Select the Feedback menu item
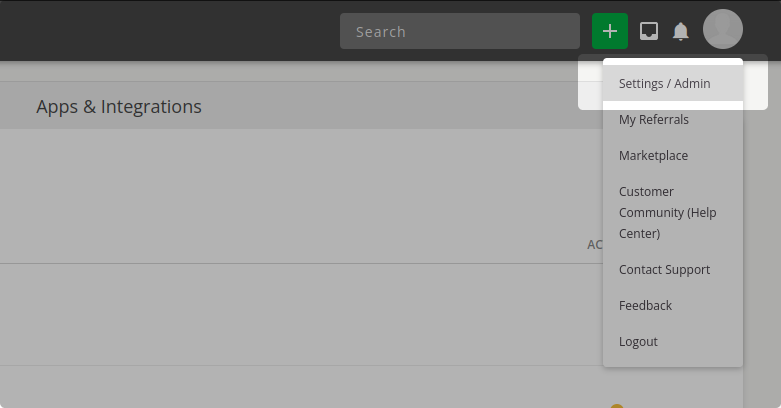 click(645, 306)
